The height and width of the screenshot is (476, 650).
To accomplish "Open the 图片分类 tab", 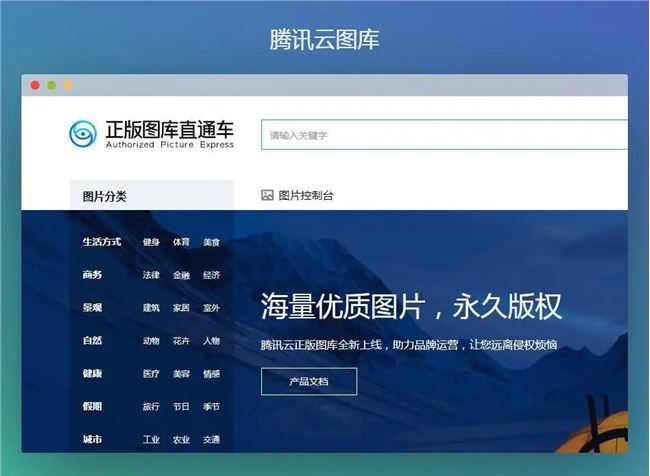I will click(x=151, y=195).
